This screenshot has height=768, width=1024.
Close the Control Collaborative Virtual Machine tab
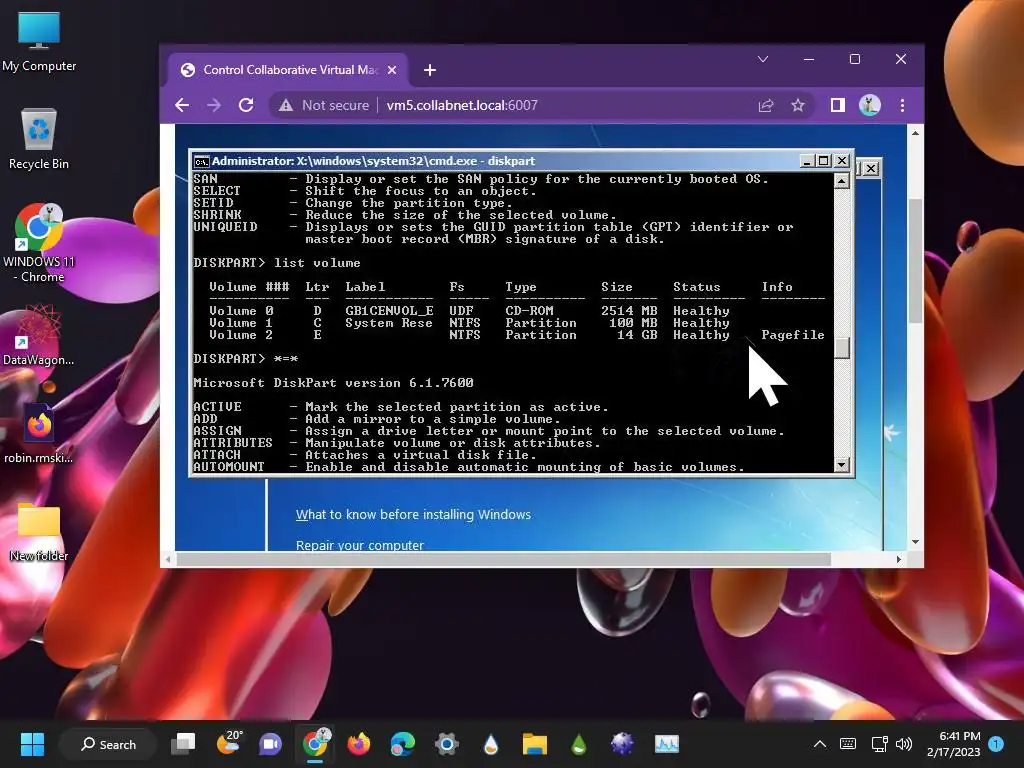click(392, 70)
